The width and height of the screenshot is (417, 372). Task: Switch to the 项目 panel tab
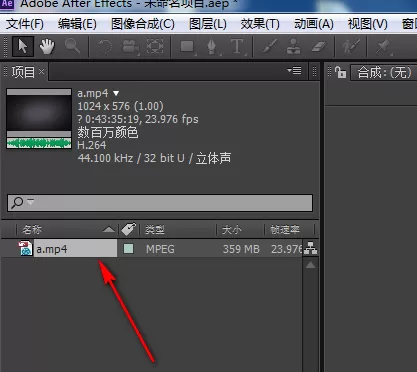pos(23,72)
